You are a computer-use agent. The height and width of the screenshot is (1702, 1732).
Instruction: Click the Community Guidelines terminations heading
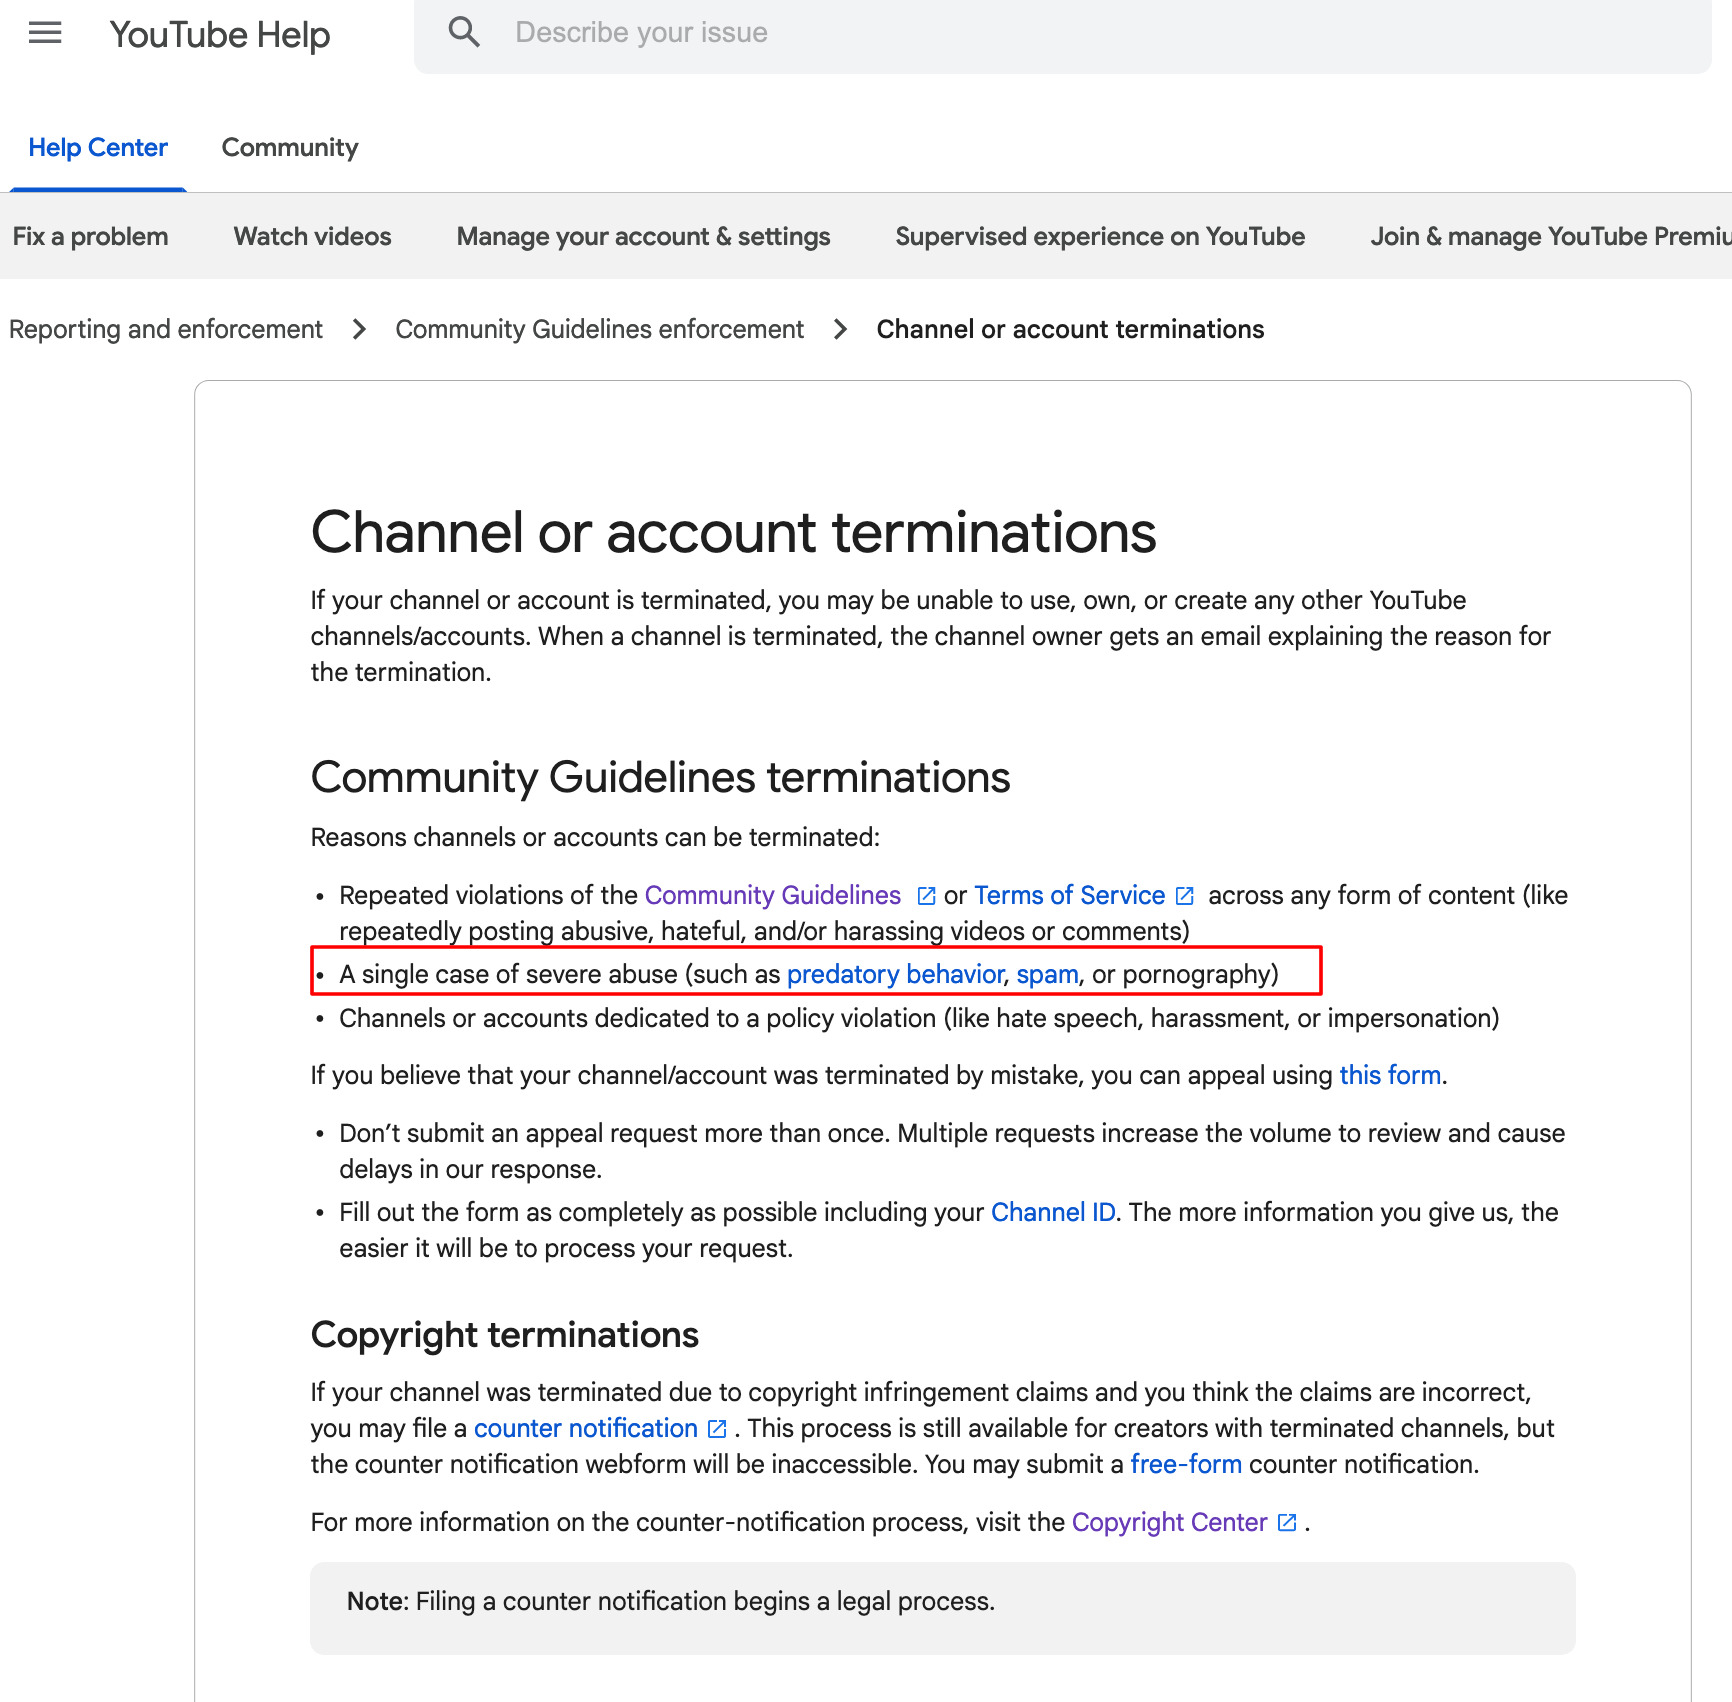(x=661, y=777)
